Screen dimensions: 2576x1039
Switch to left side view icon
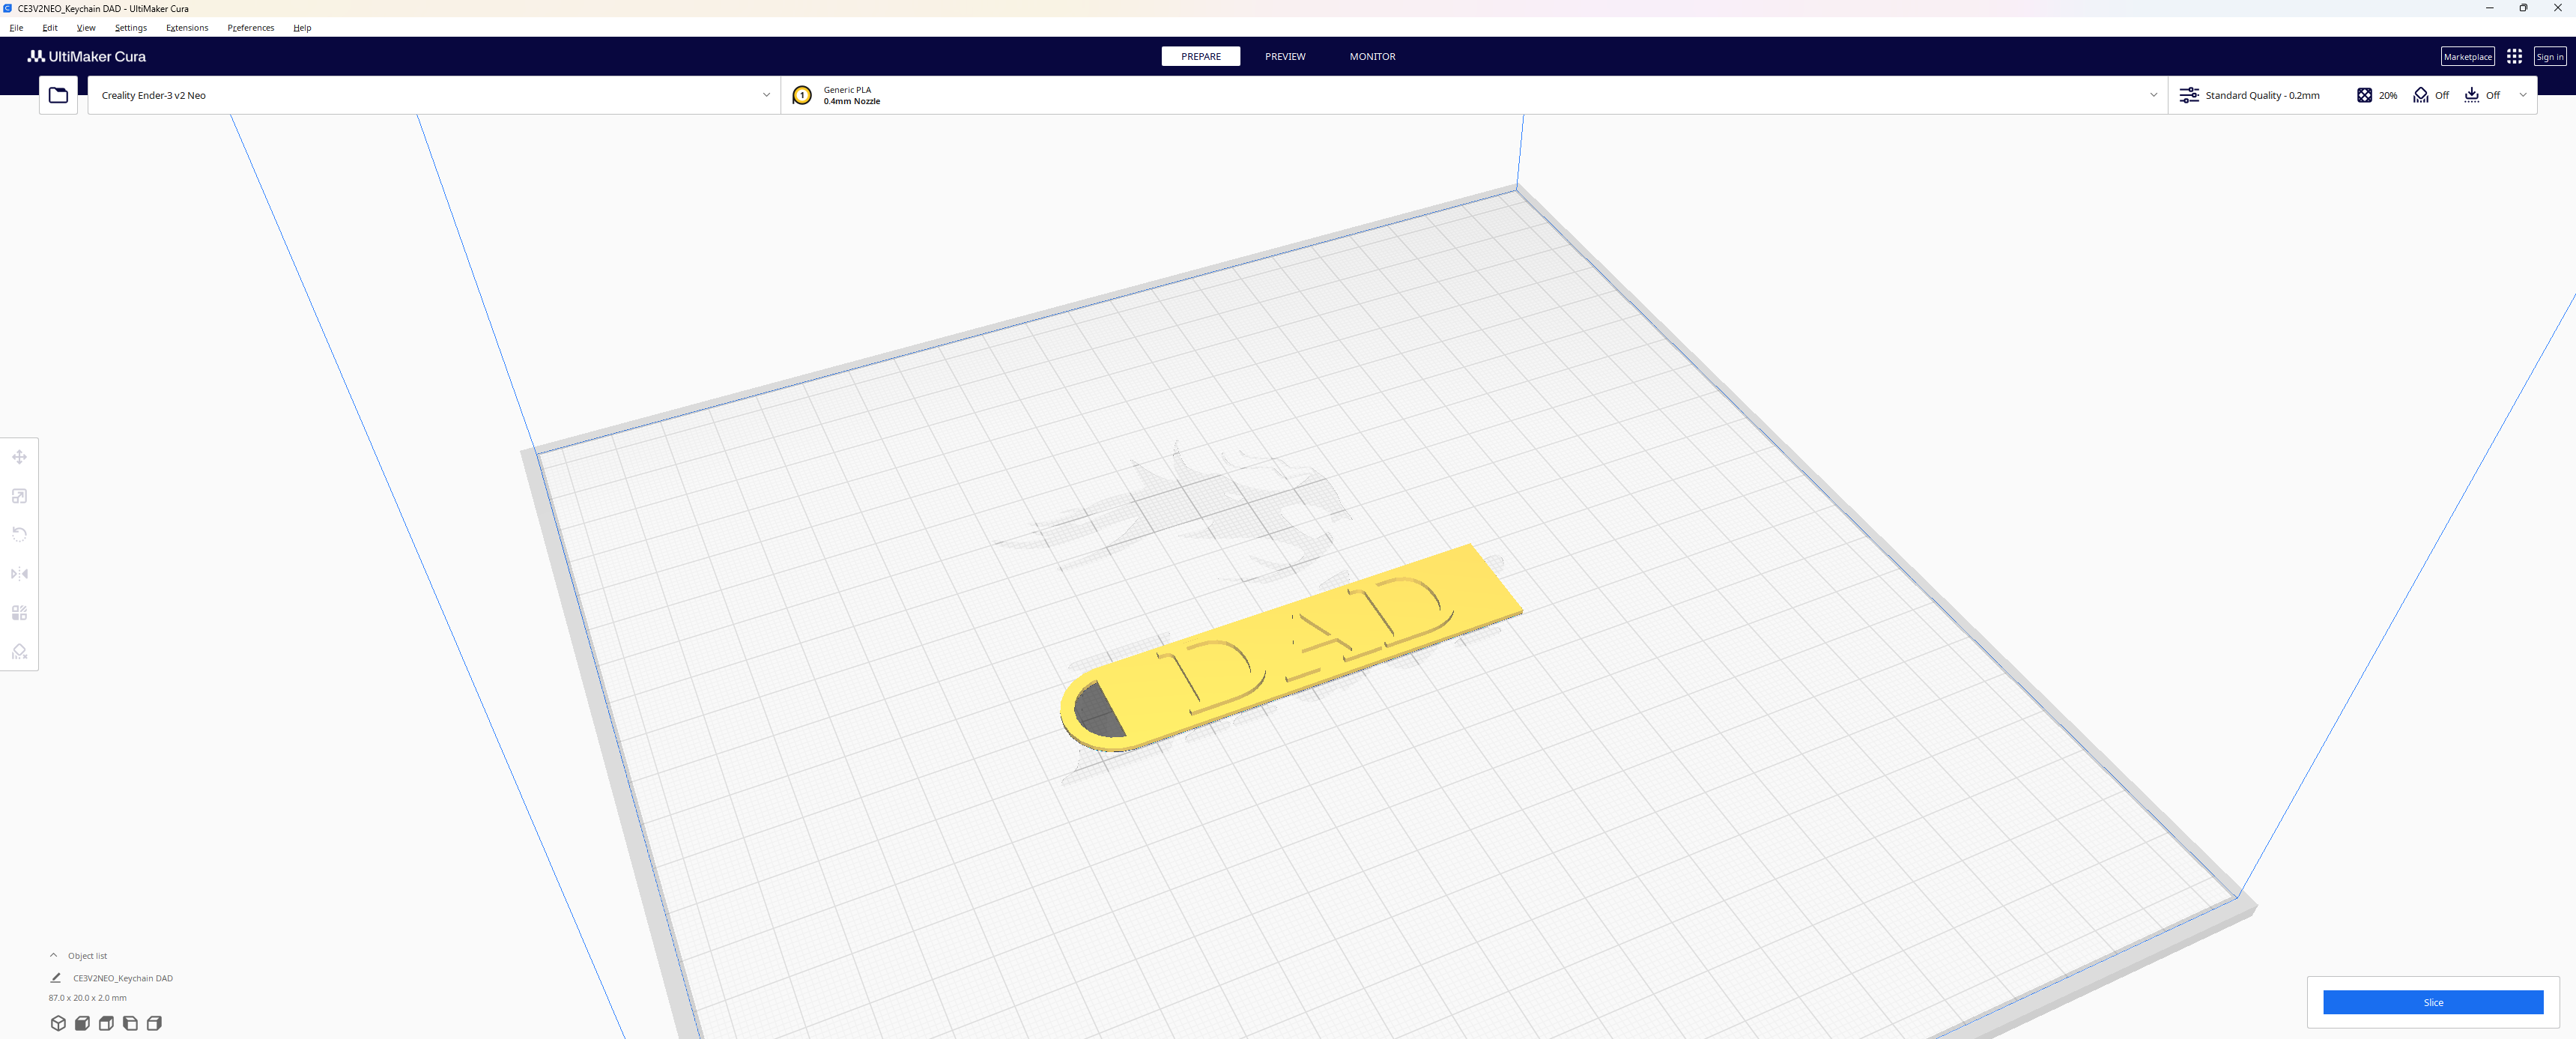coord(130,1023)
